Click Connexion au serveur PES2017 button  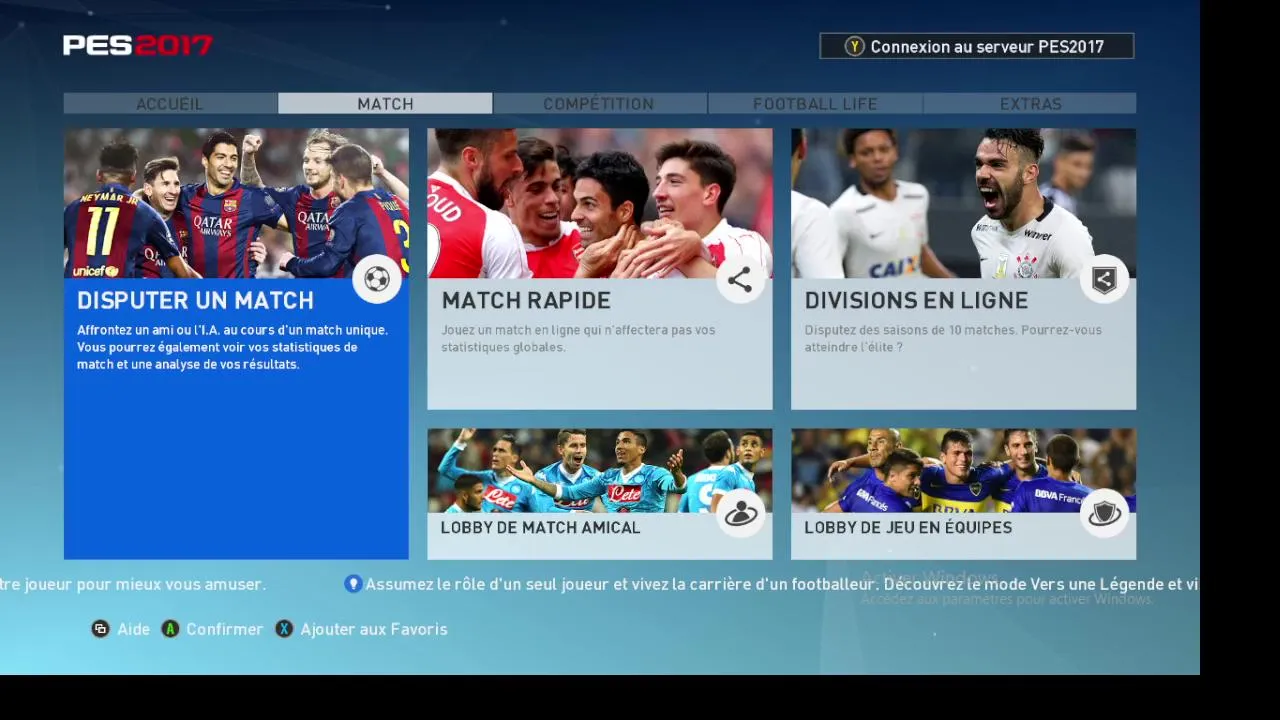(977, 47)
